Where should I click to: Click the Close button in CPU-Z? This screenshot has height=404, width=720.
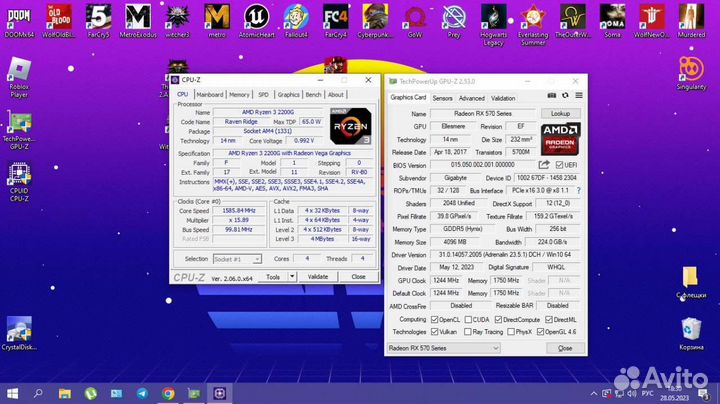pyautogui.click(x=358, y=276)
